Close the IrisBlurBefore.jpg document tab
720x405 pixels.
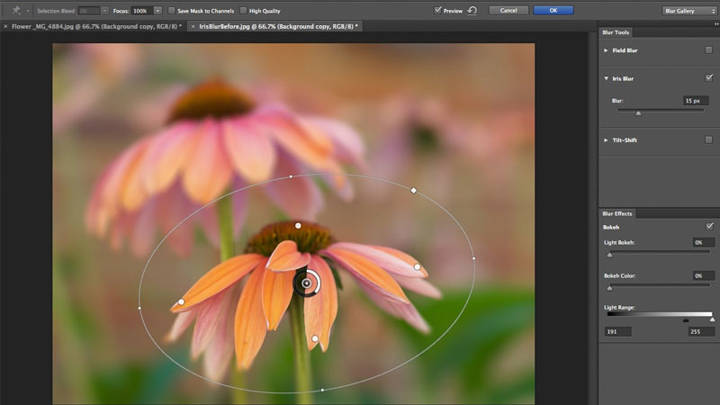(x=193, y=27)
